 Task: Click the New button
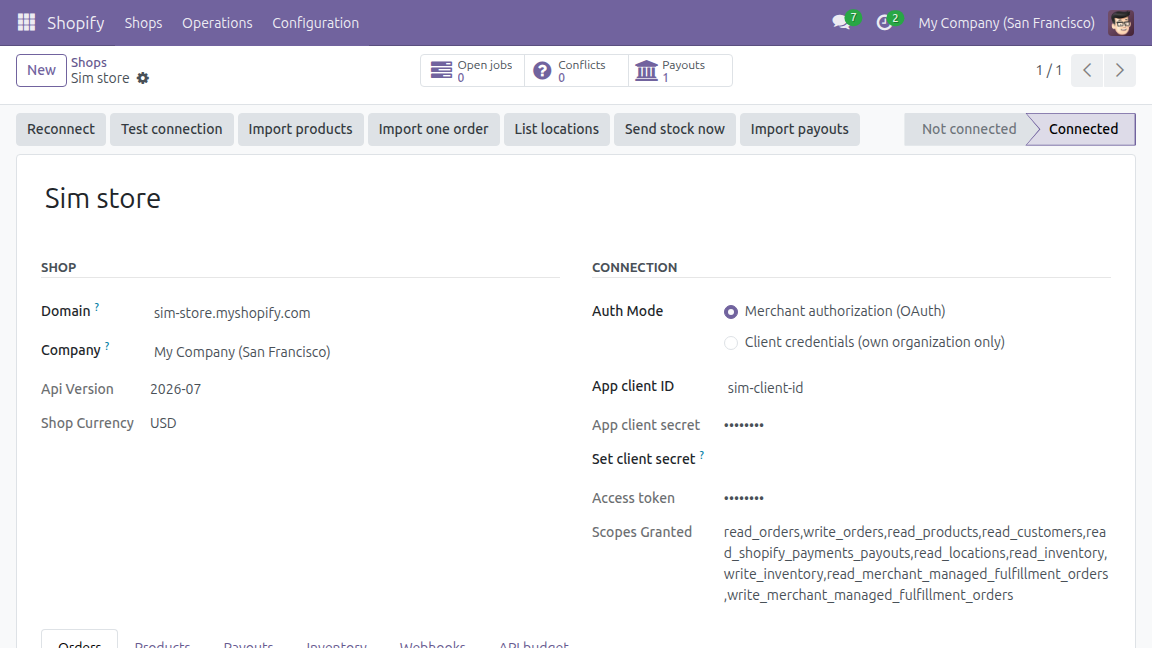click(x=41, y=71)
